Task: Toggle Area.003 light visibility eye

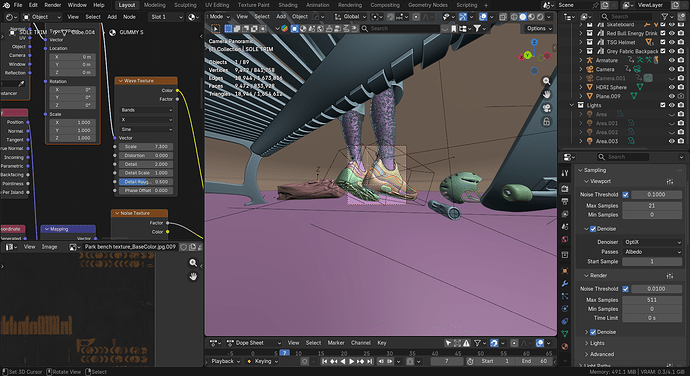Action: [x=672, y=141]
